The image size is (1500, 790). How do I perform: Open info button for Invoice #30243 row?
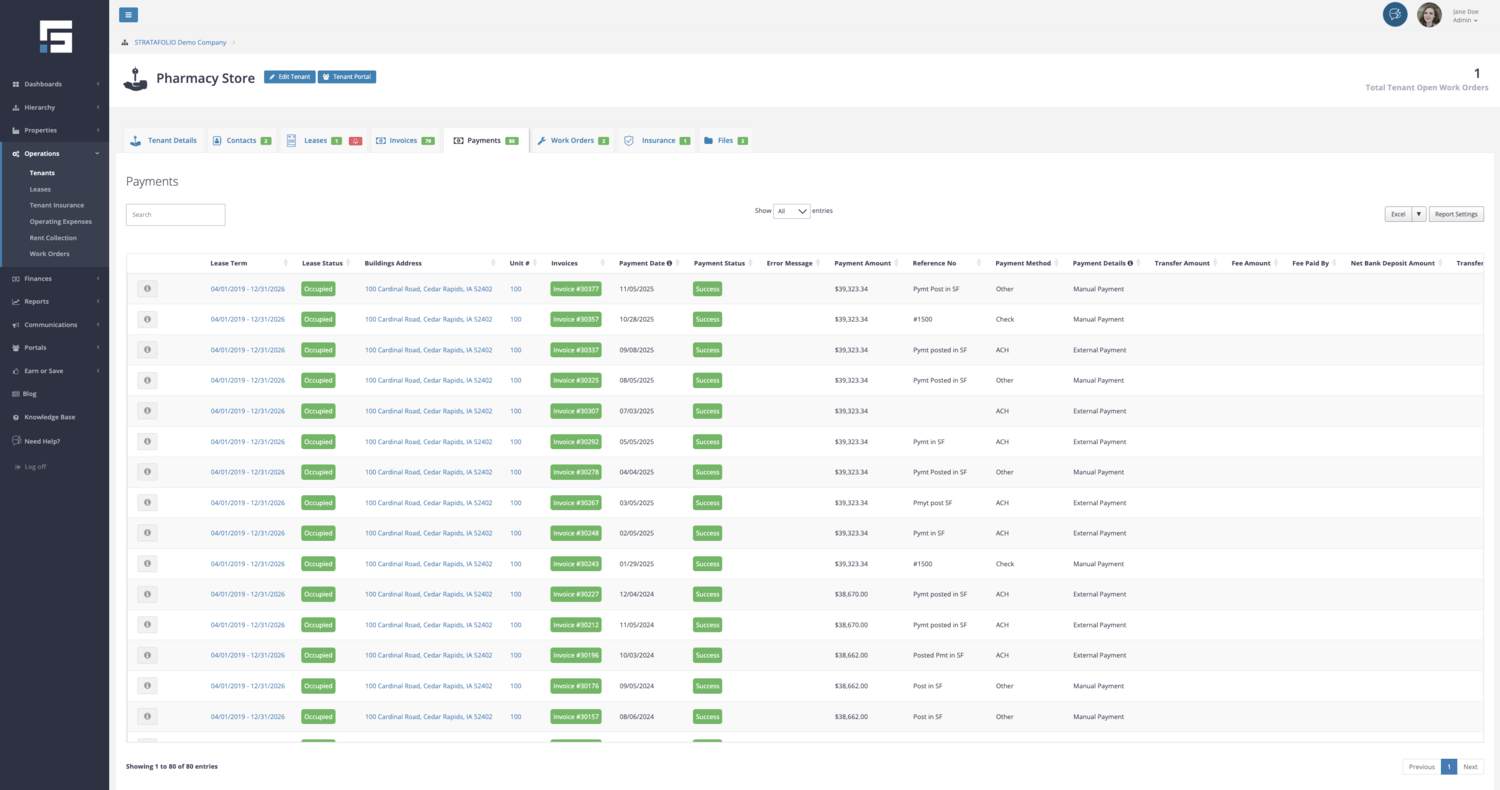(x=147, y=564)
